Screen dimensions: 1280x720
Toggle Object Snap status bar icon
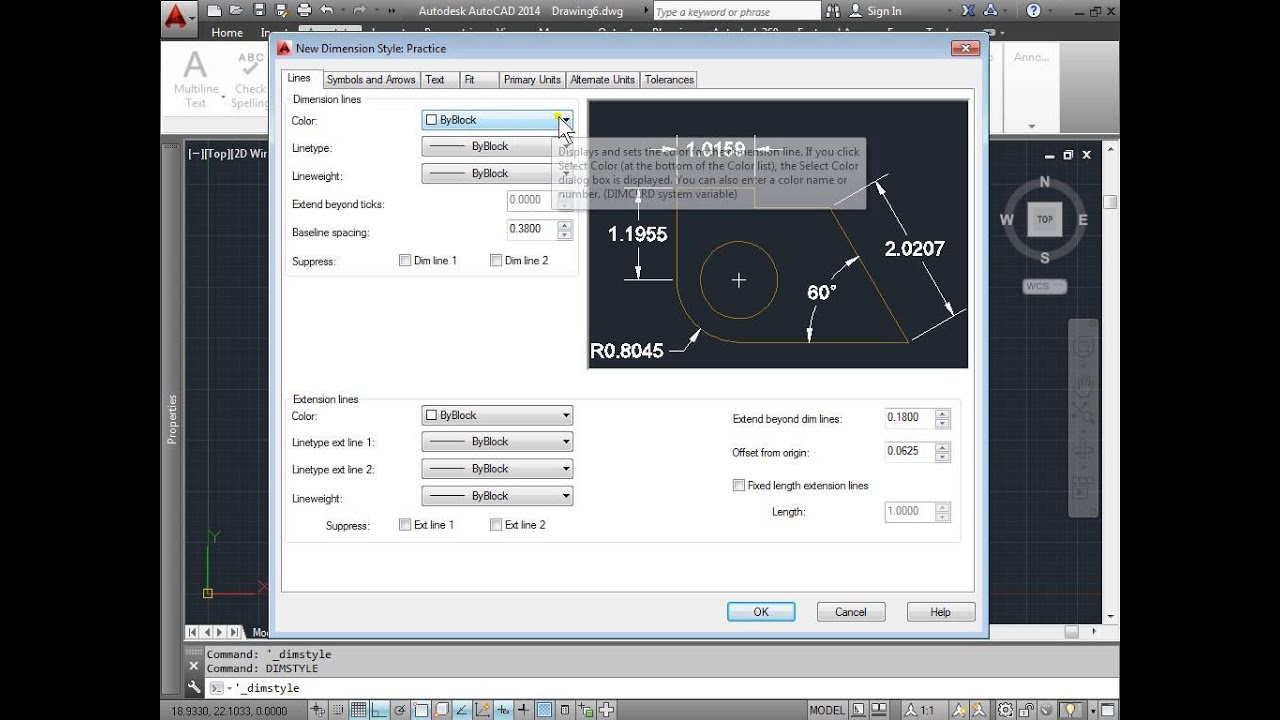(420, 710)
